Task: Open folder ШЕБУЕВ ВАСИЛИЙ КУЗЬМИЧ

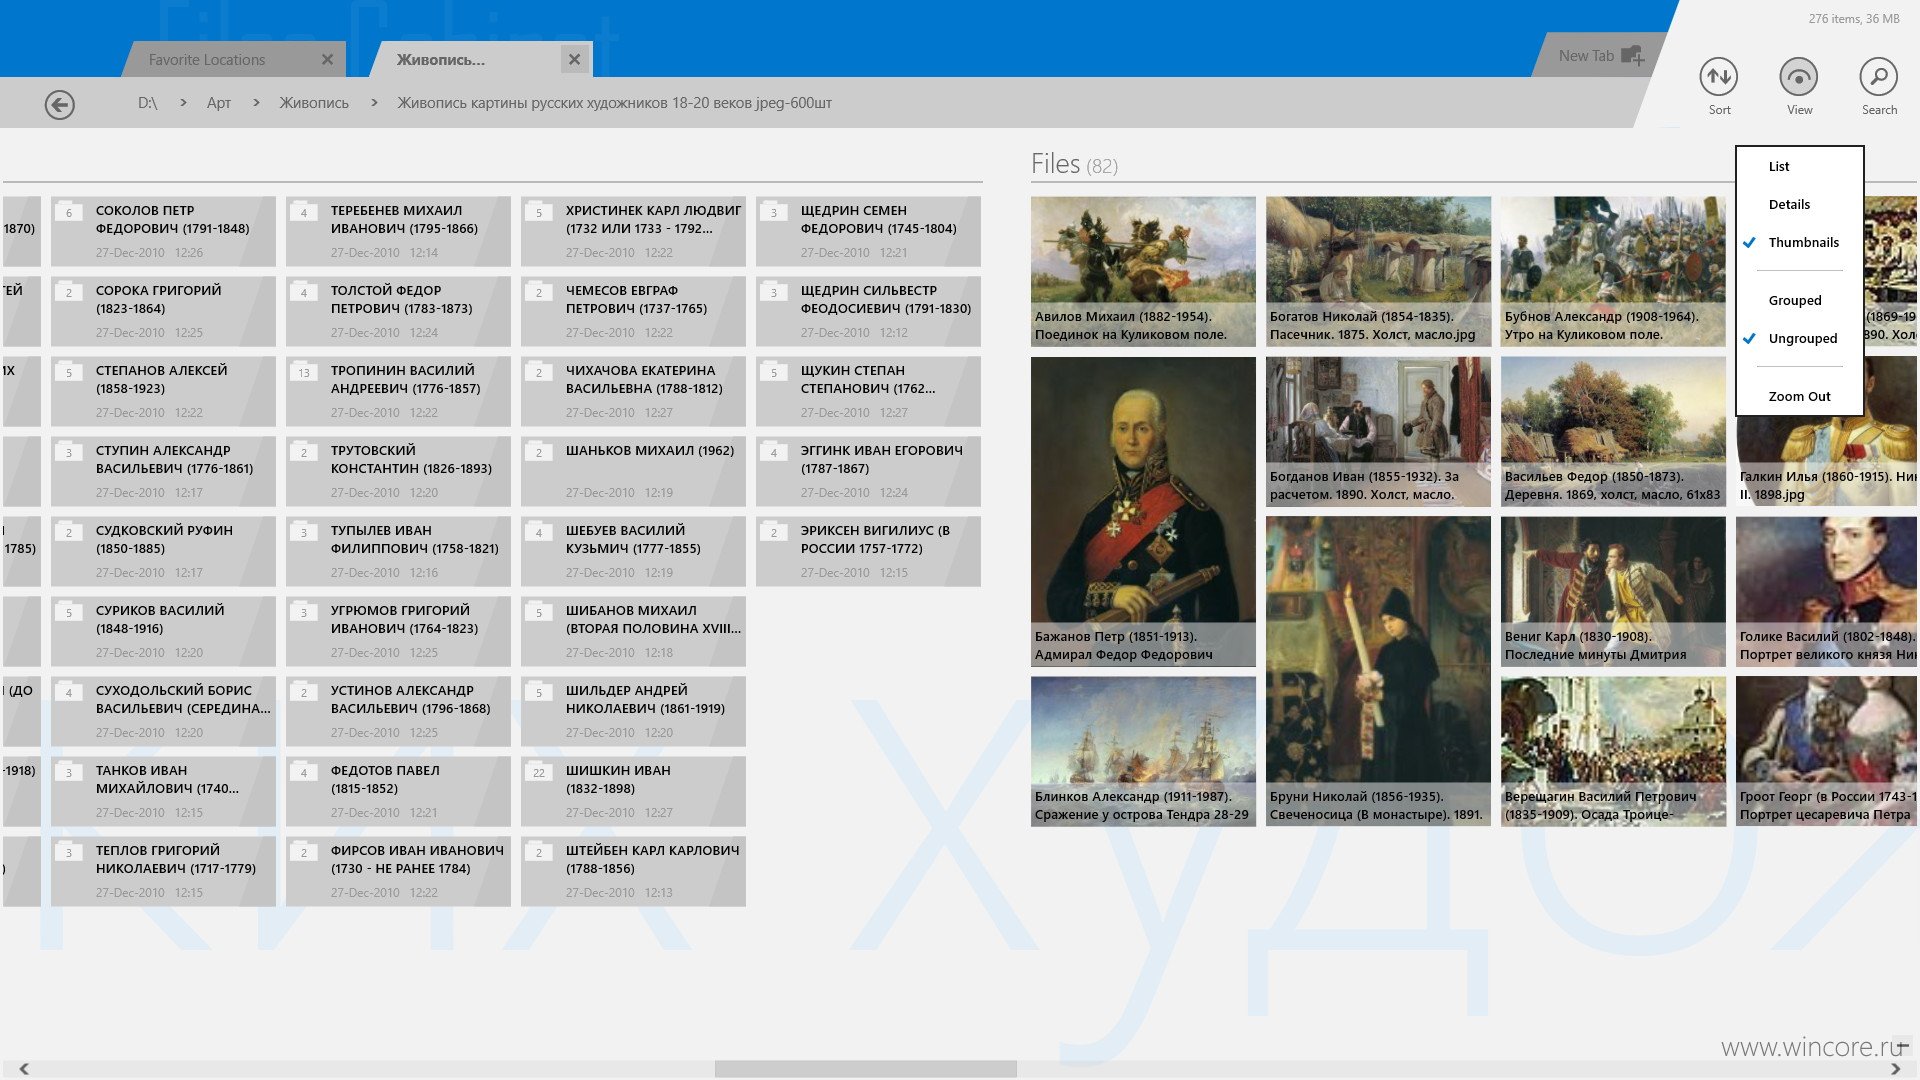Action: [x=633, y=551]
